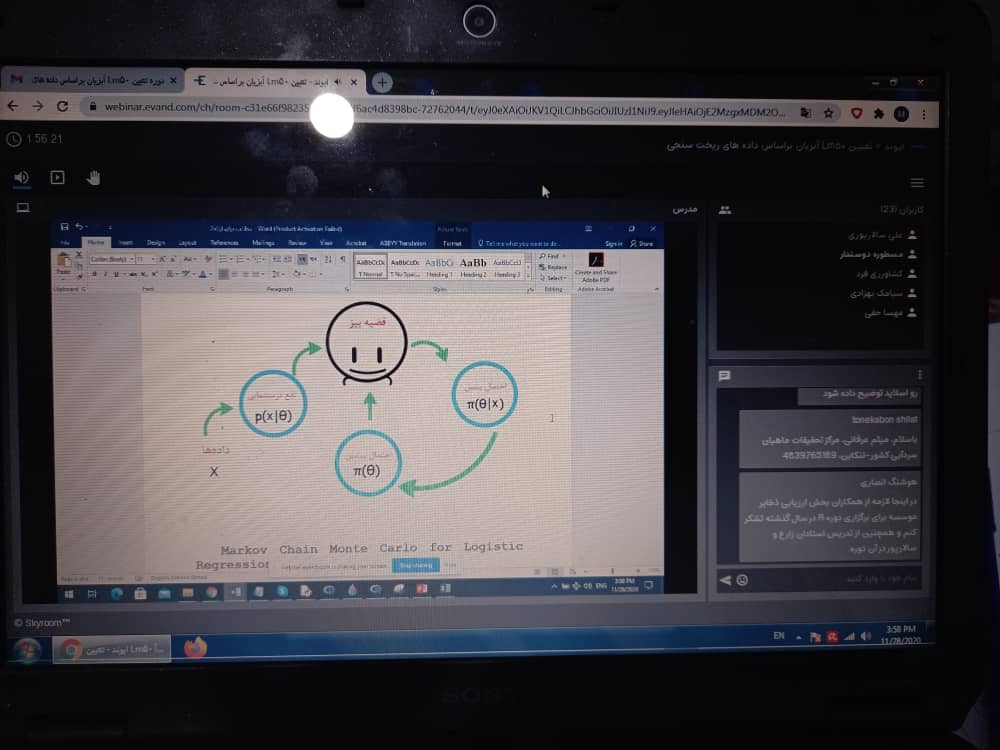This screenshot has height=750, width=1000.
Task: Open the Skyroom hamburger menu
Action: (917, 183)
